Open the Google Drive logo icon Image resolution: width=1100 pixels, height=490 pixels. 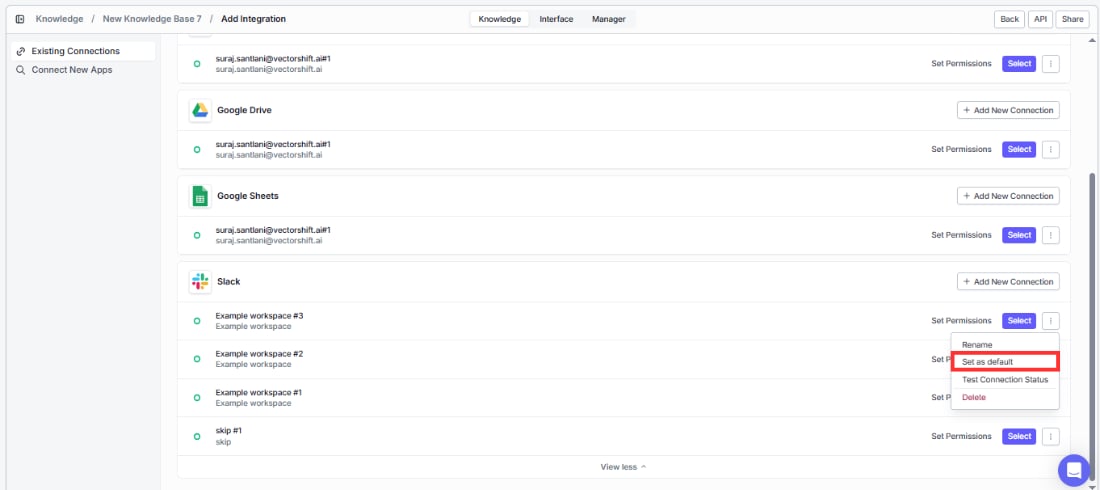coord(200,110)
